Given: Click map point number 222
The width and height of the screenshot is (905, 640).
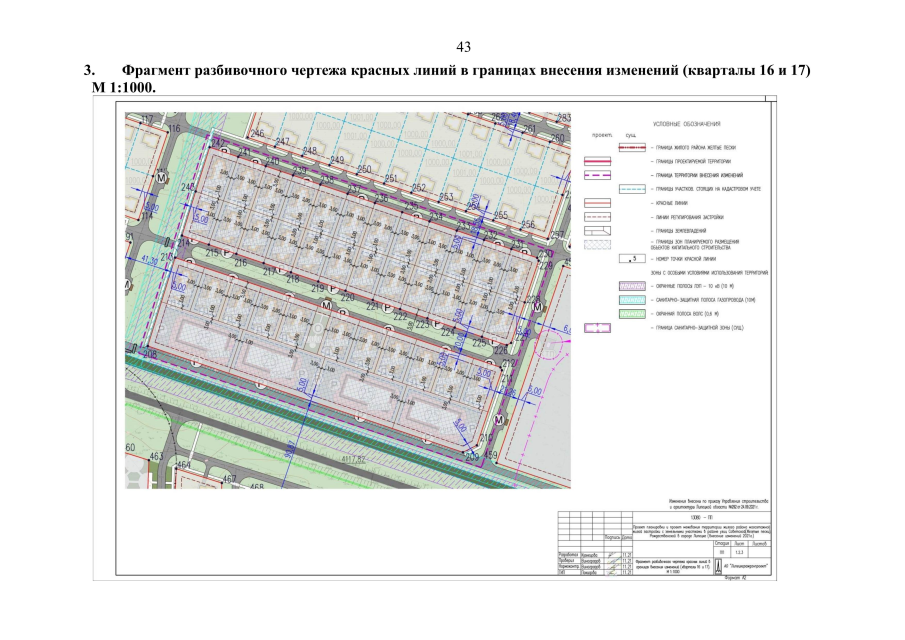Looking at the screenshot, I should tap(401, 316).
